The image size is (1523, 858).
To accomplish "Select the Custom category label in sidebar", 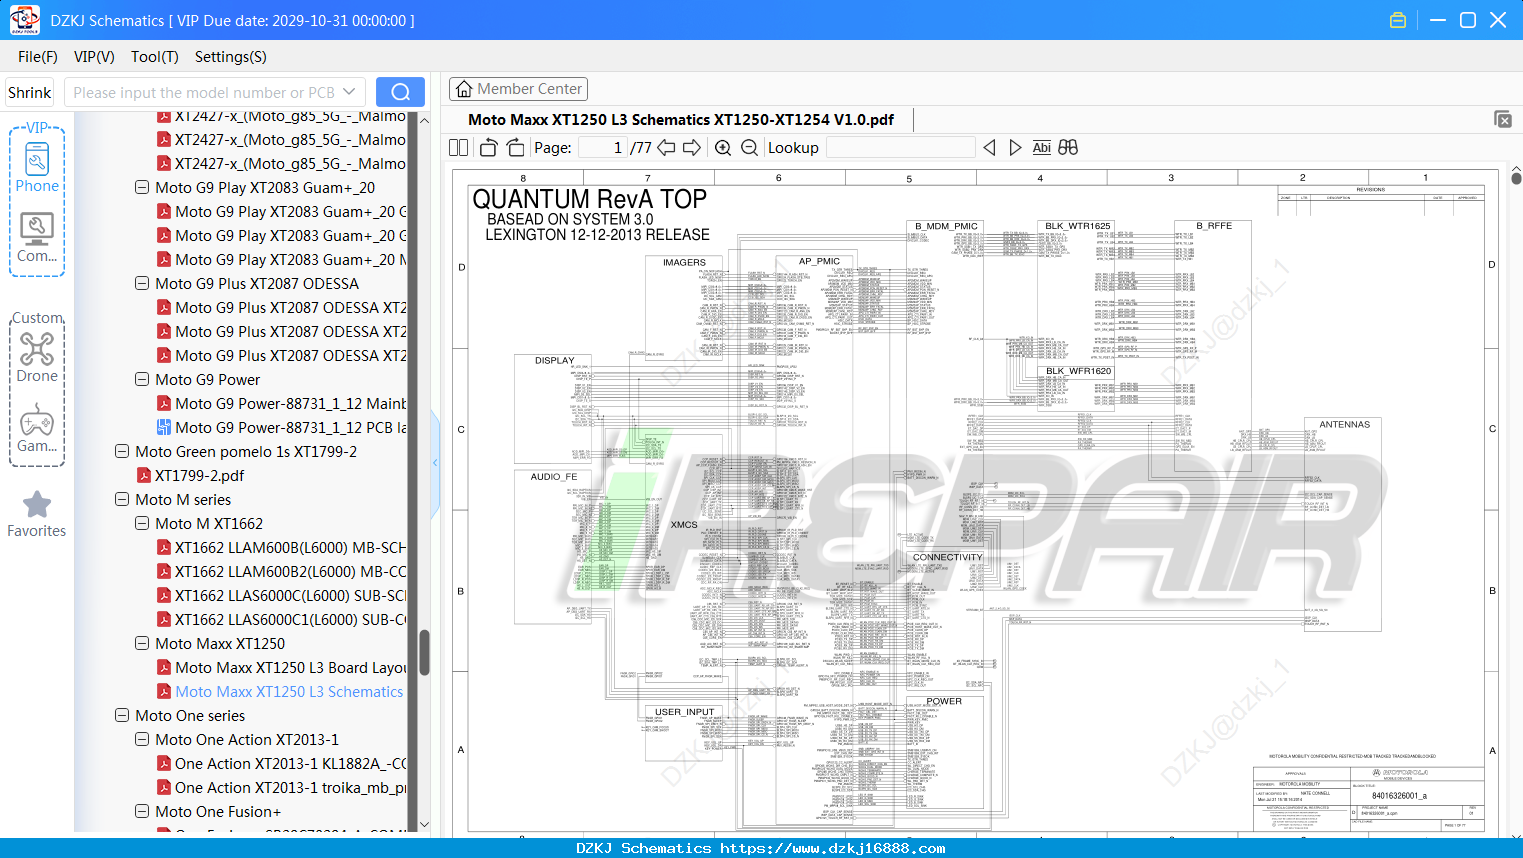I will pyautogui.click(x=37, y=318).
